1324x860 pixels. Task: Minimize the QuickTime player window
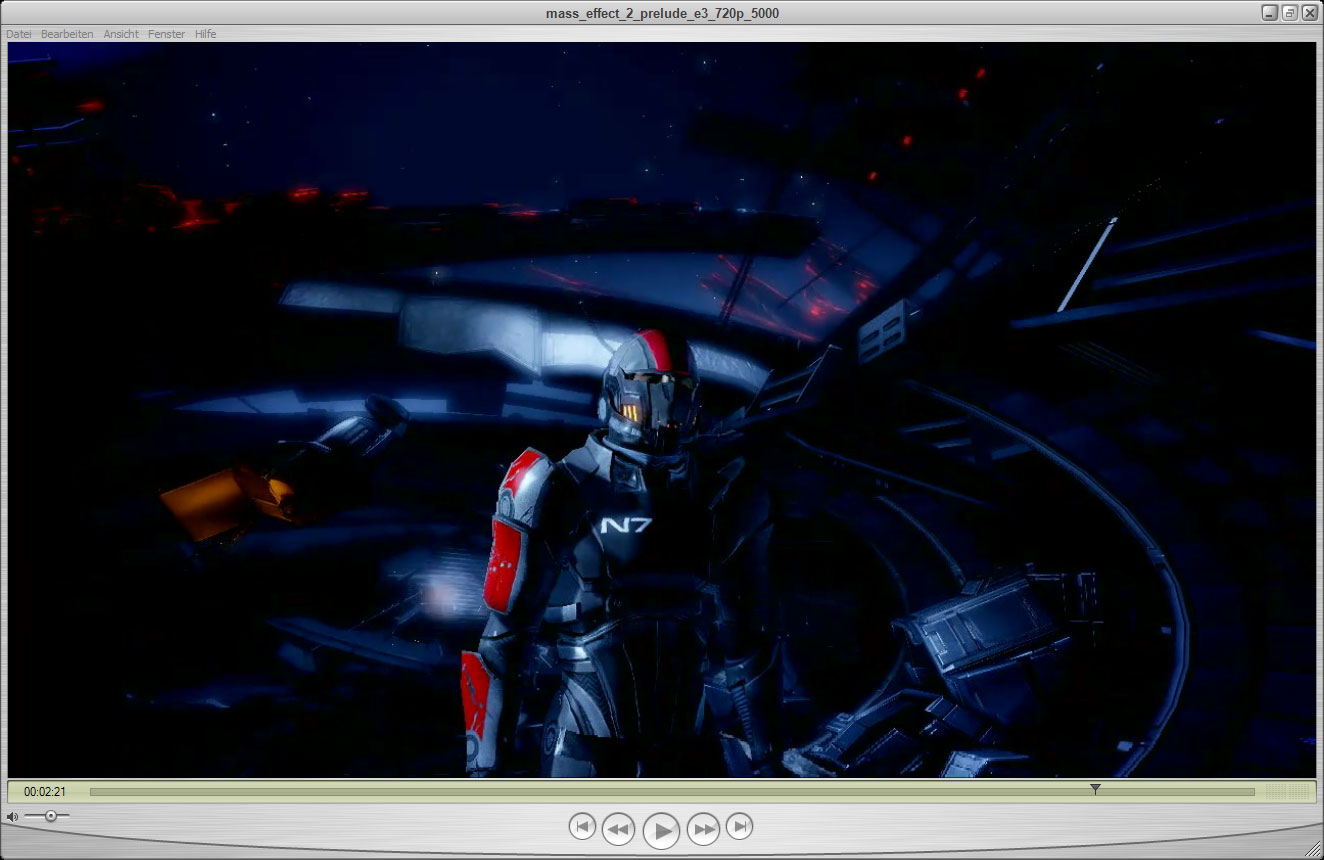coord(1270,13)
